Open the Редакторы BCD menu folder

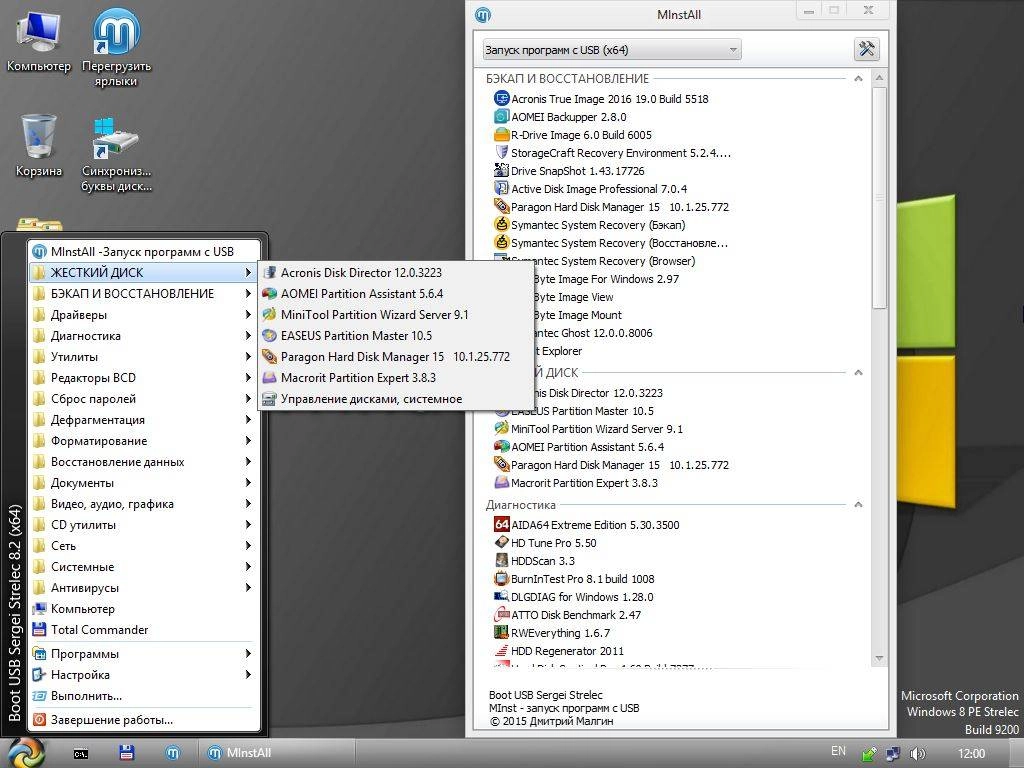(143, 377)
